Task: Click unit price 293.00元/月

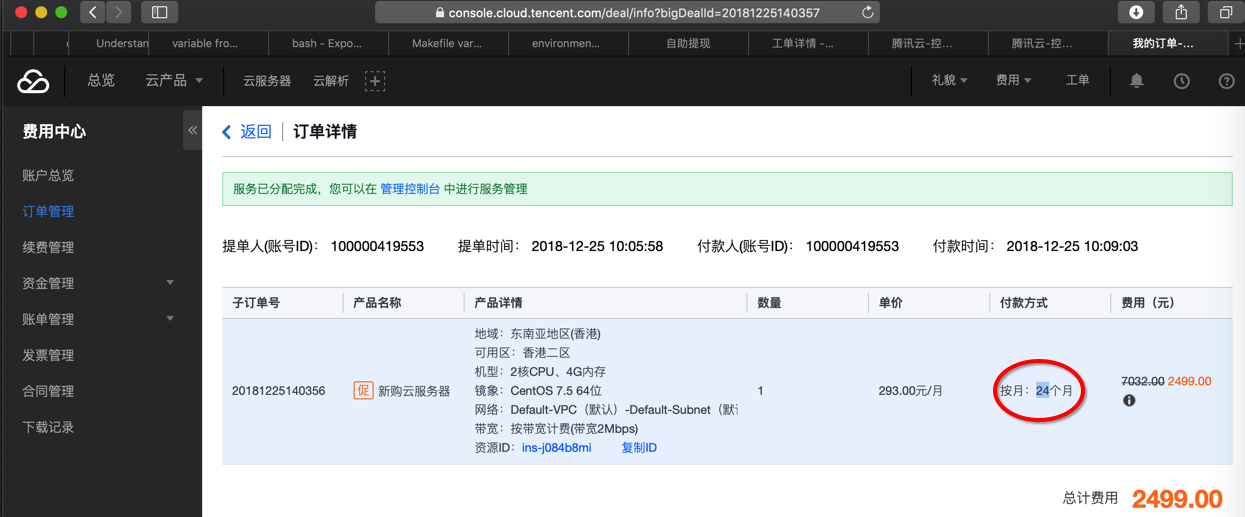Action: (x=910, y=391)
